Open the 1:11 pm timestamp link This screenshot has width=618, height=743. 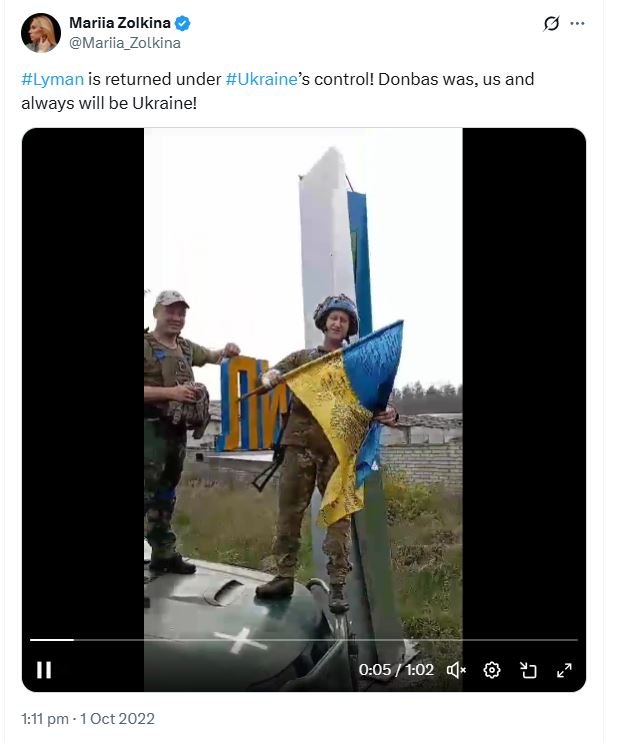click(45, 719)
